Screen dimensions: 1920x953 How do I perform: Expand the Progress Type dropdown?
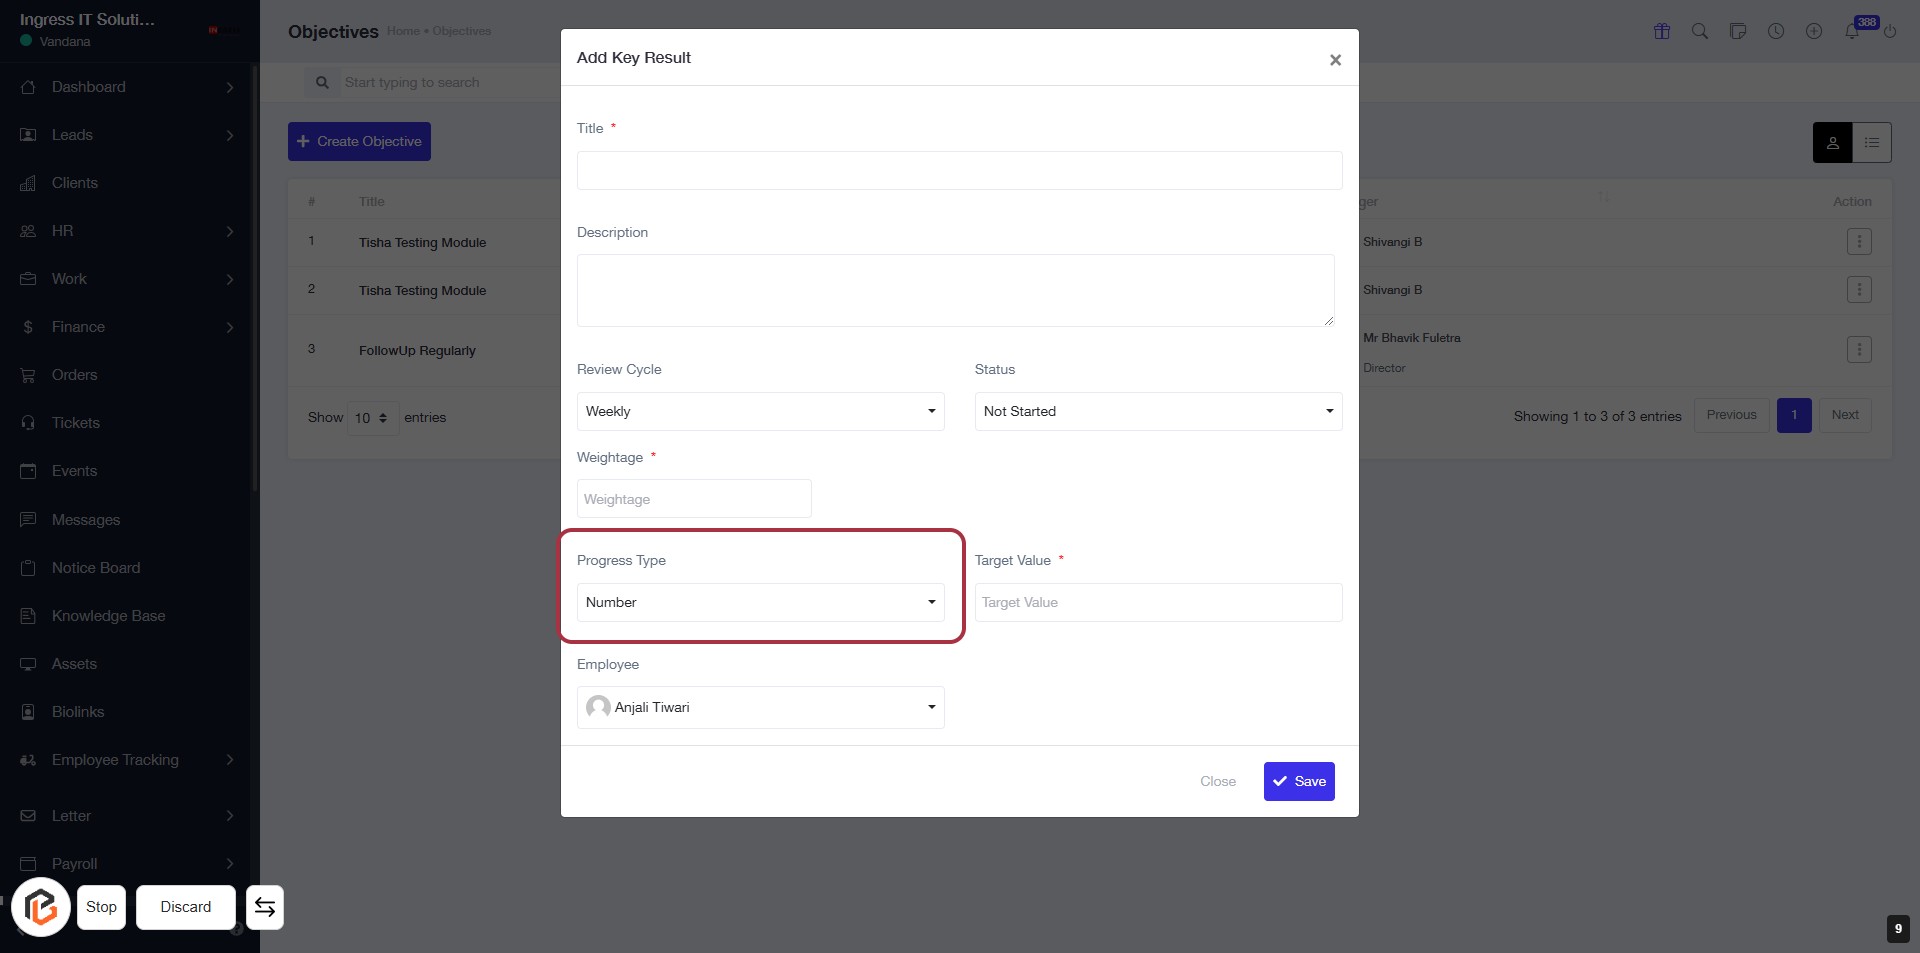coord(760,602)
